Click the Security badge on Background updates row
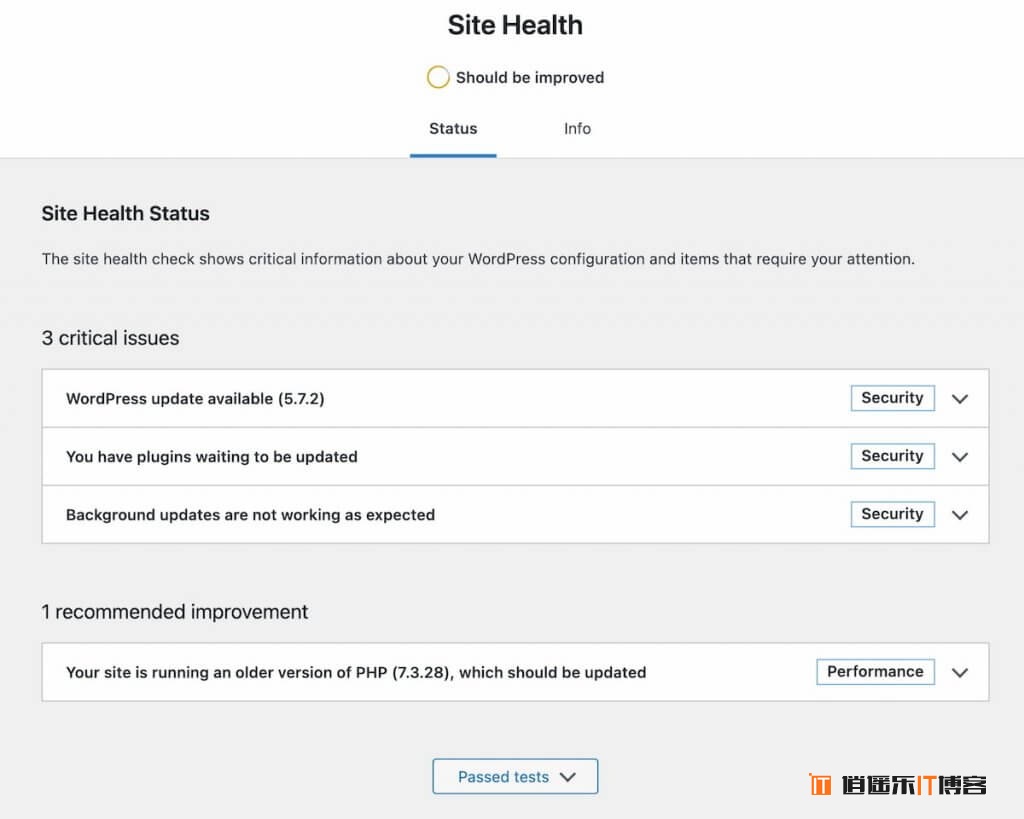This screenshot has height=819, width=1024. (892, 514)
